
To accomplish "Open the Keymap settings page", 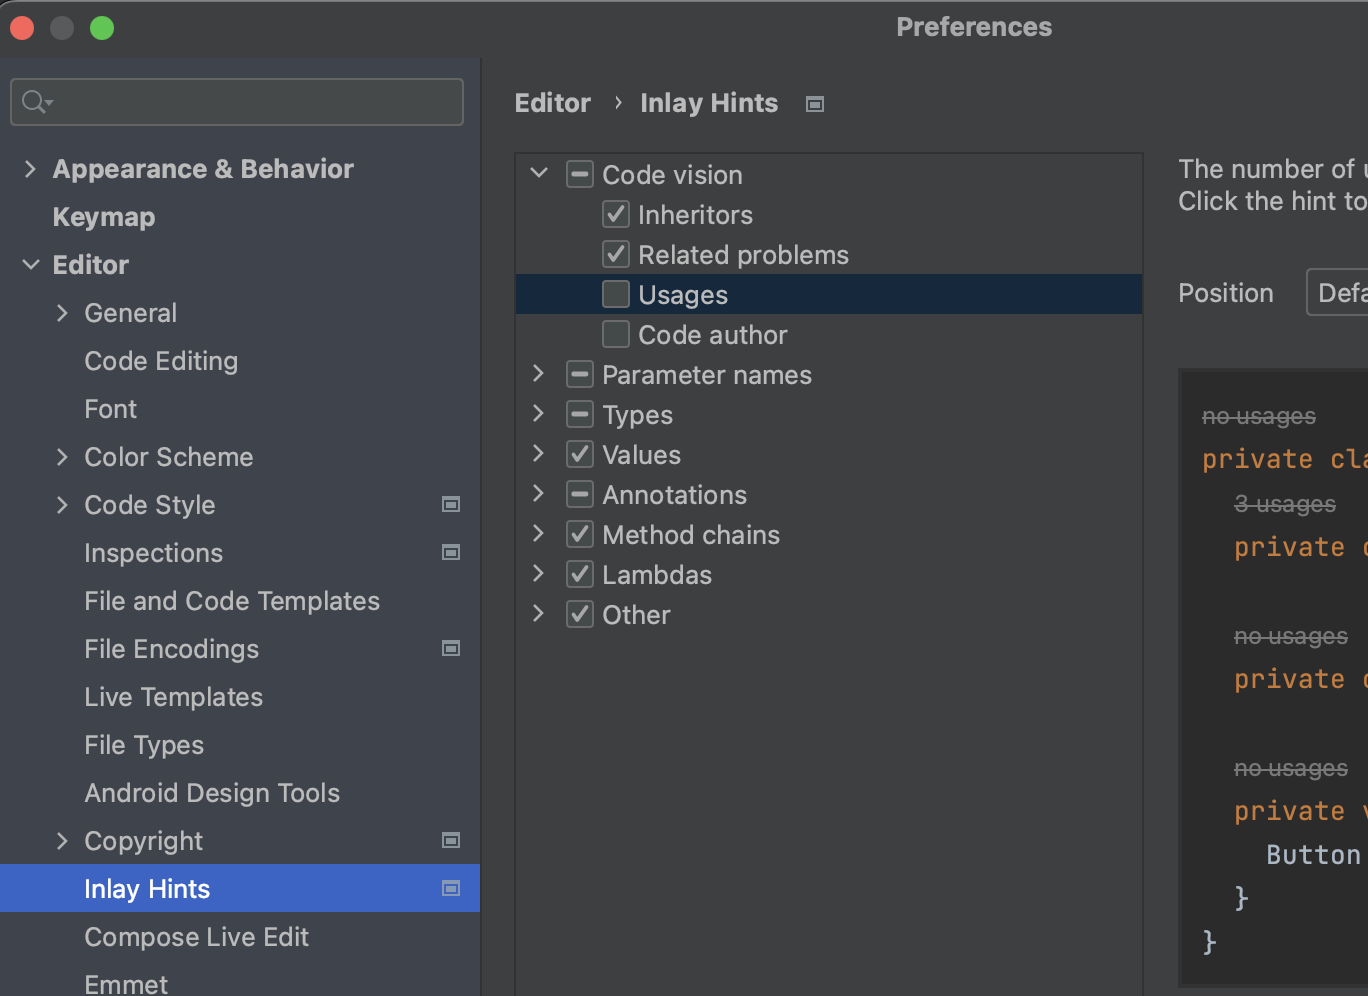I will pyautogui.click(x=104, y=217).
